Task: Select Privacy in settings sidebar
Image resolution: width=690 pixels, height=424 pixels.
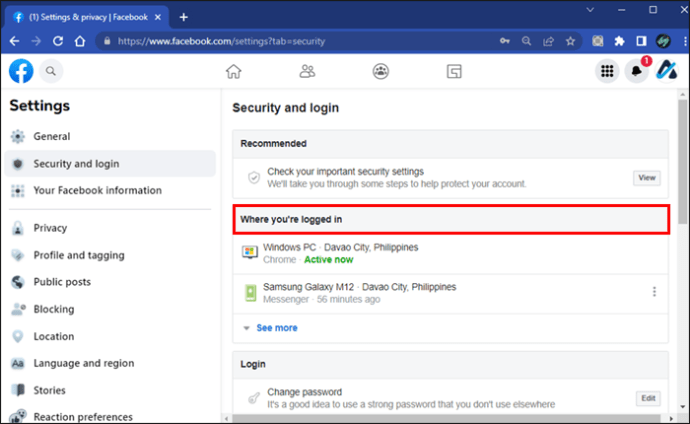Action: 50,228
